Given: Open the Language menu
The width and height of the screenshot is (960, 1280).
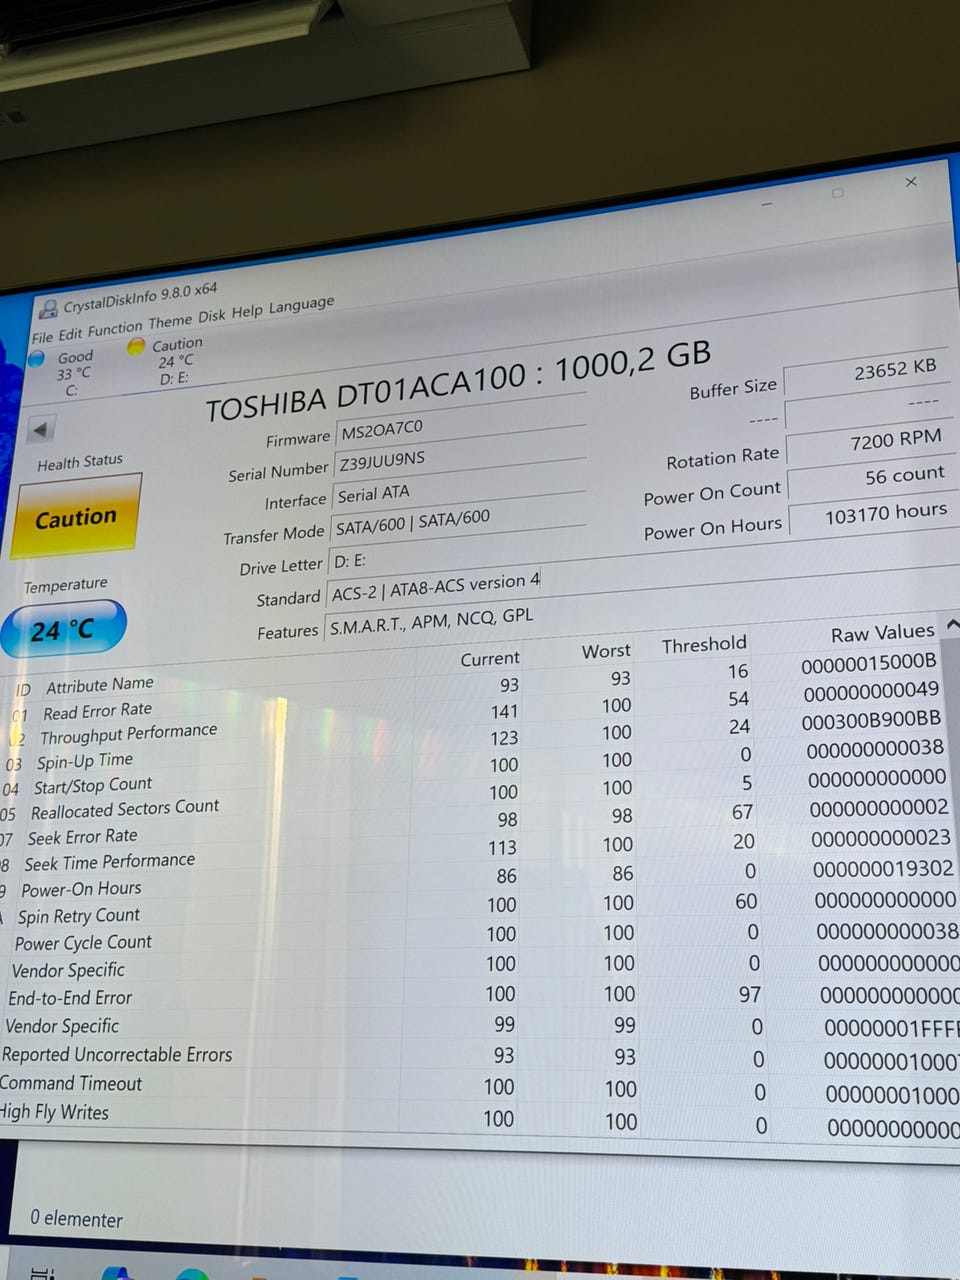Looking at the screenshot, I should 301,305.
